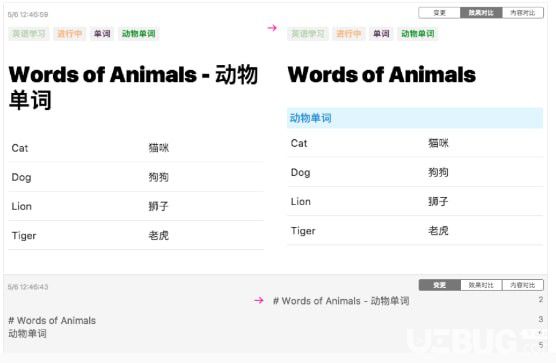Switch 12:46:43 entry to 效果对比 tab
This screenshot has height=363, width=556.
pyautogui.click(x=481, y=285)
